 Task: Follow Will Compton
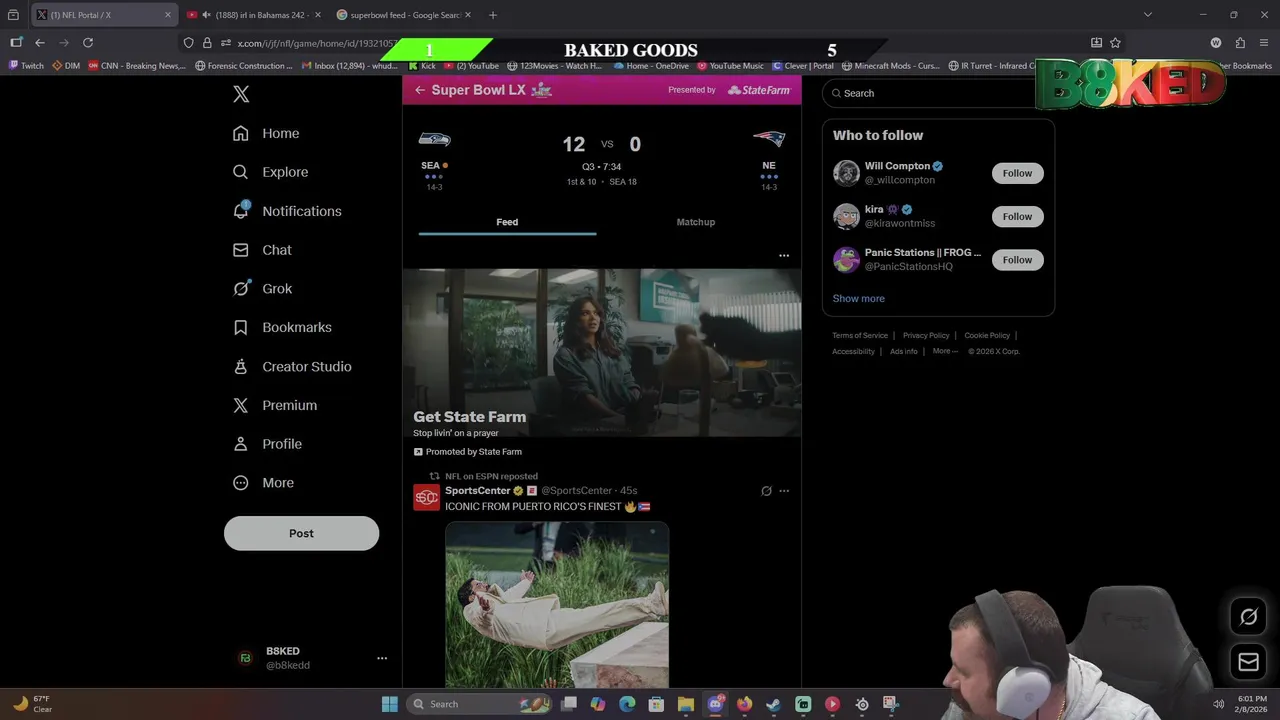point(1017,173)
